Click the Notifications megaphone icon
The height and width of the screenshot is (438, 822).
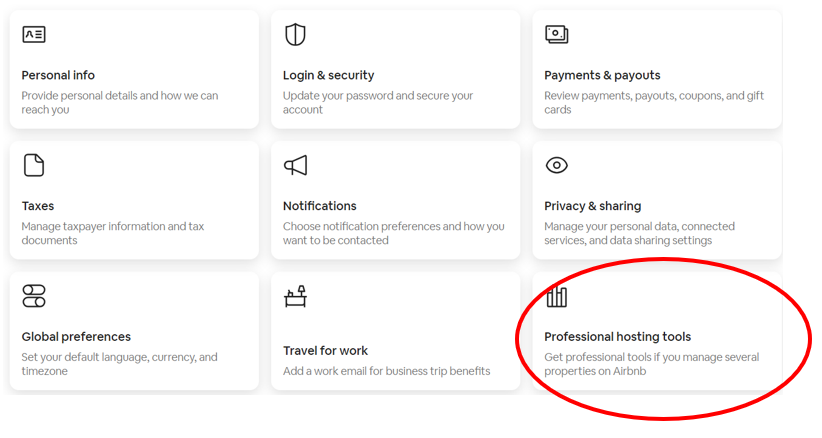(295, 165)
